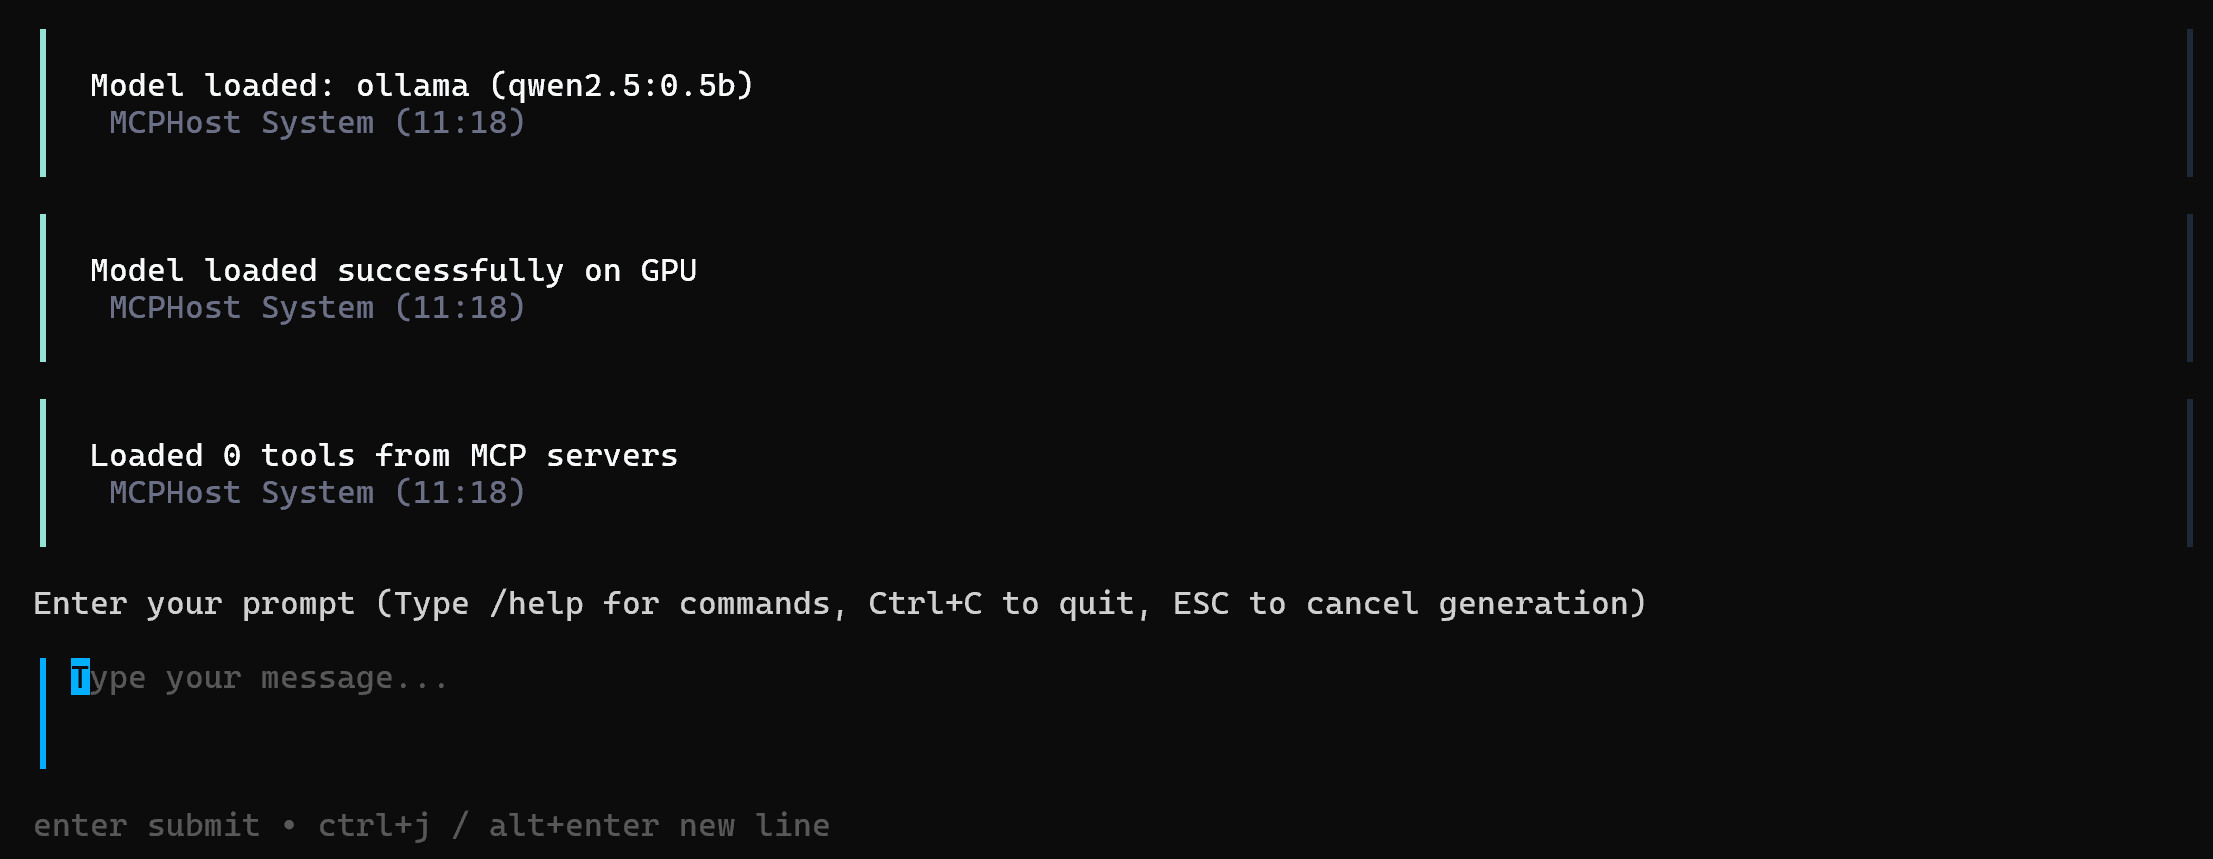This screenshot has height=859, width=2213.
Task: Click the /help command in prompt instructions
Action: [x=536, y=604]
